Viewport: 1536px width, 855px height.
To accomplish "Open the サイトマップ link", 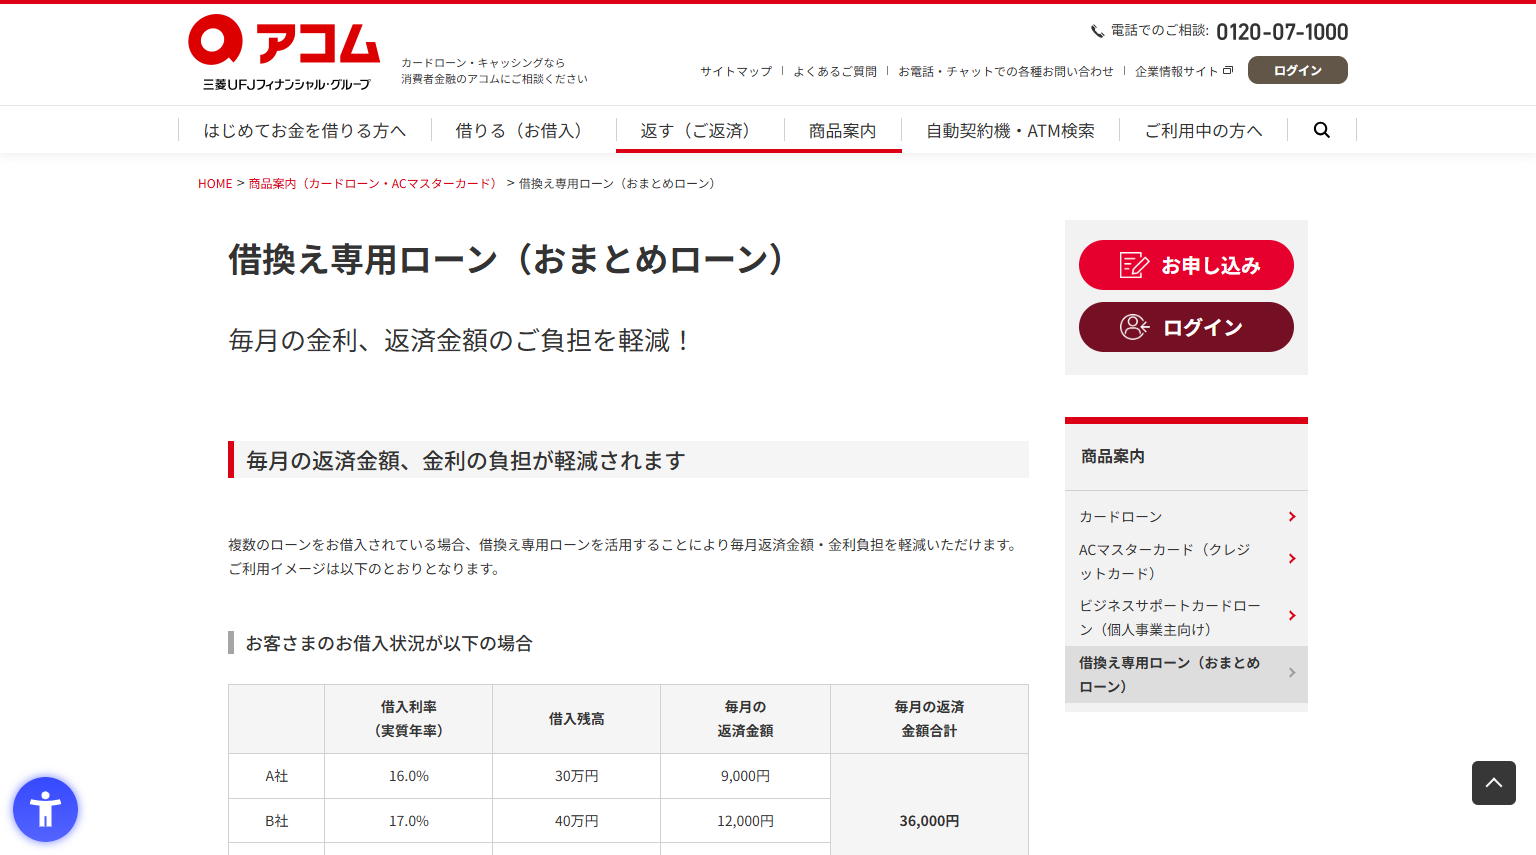I will 736,71.
